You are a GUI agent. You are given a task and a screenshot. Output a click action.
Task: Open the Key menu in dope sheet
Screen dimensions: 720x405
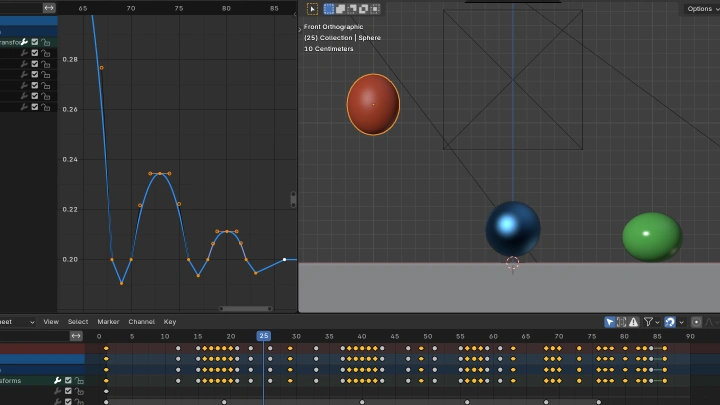(170, 322)
